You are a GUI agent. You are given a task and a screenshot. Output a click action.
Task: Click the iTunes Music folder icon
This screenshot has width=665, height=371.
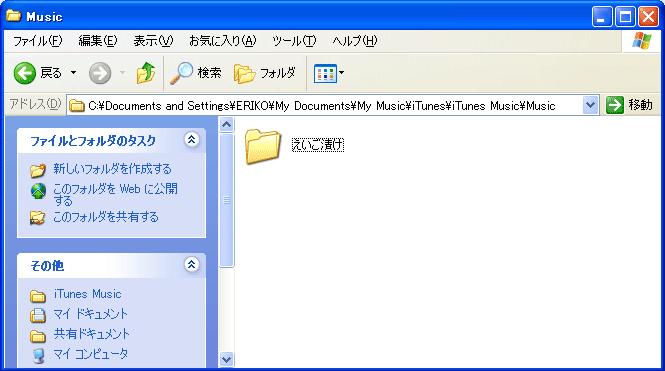coord(38,296)
